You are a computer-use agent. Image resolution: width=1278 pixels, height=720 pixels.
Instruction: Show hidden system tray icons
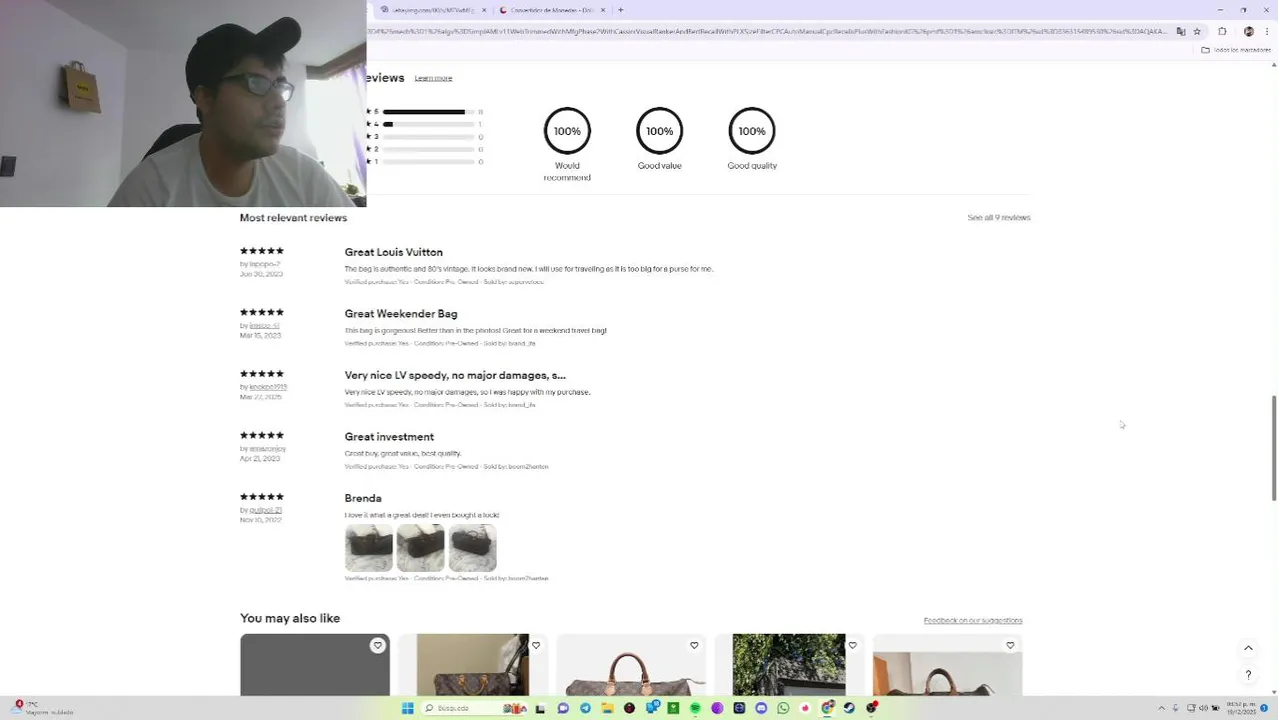coord(1162,708)
